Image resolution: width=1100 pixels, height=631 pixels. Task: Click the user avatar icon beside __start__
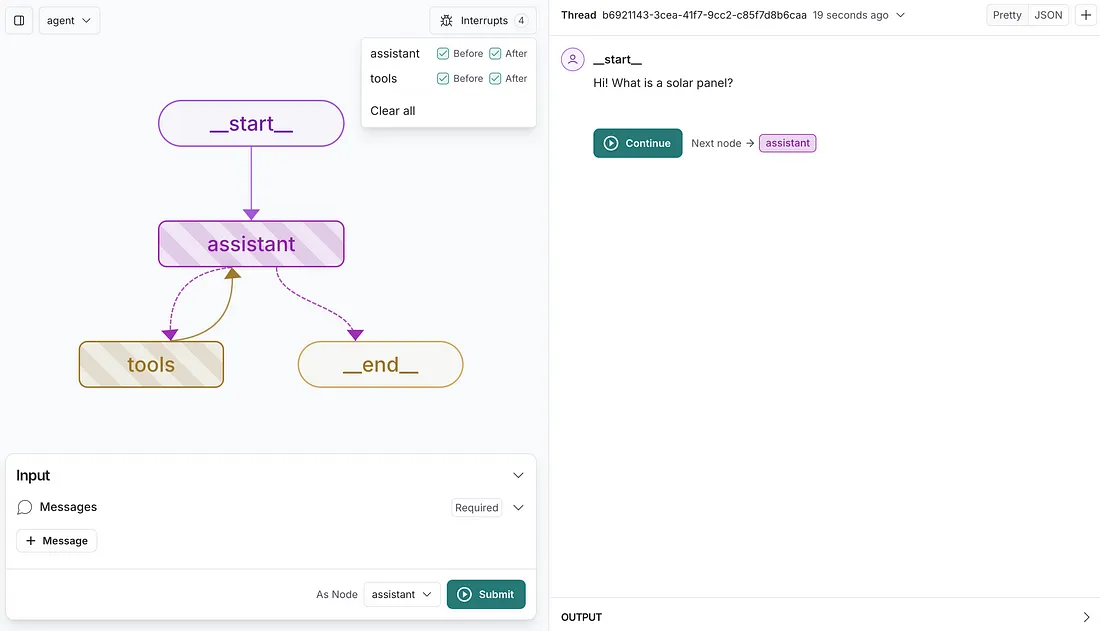[572, 60]
